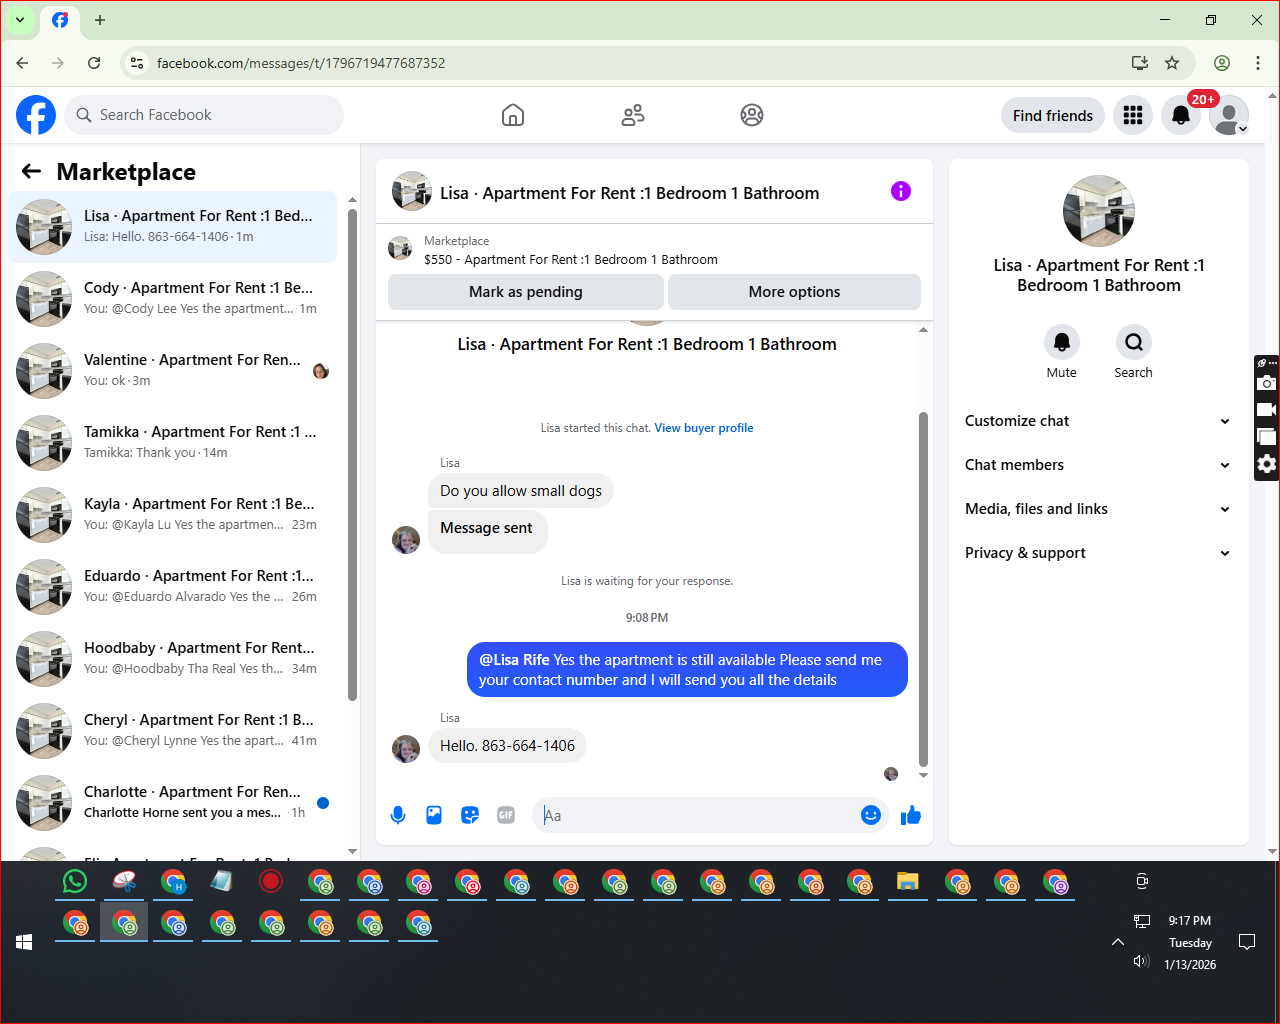
Task: Click chat messages scrollbar
Action: coord(923,590)
